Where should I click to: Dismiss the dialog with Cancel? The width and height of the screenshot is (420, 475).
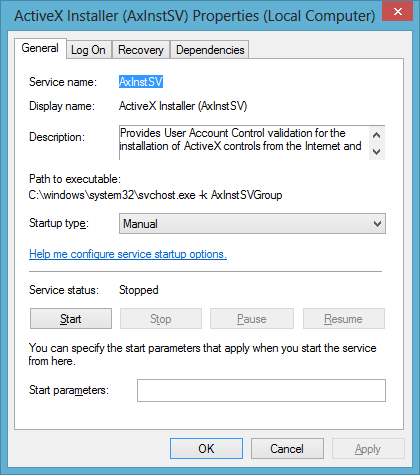coord(287,449)
